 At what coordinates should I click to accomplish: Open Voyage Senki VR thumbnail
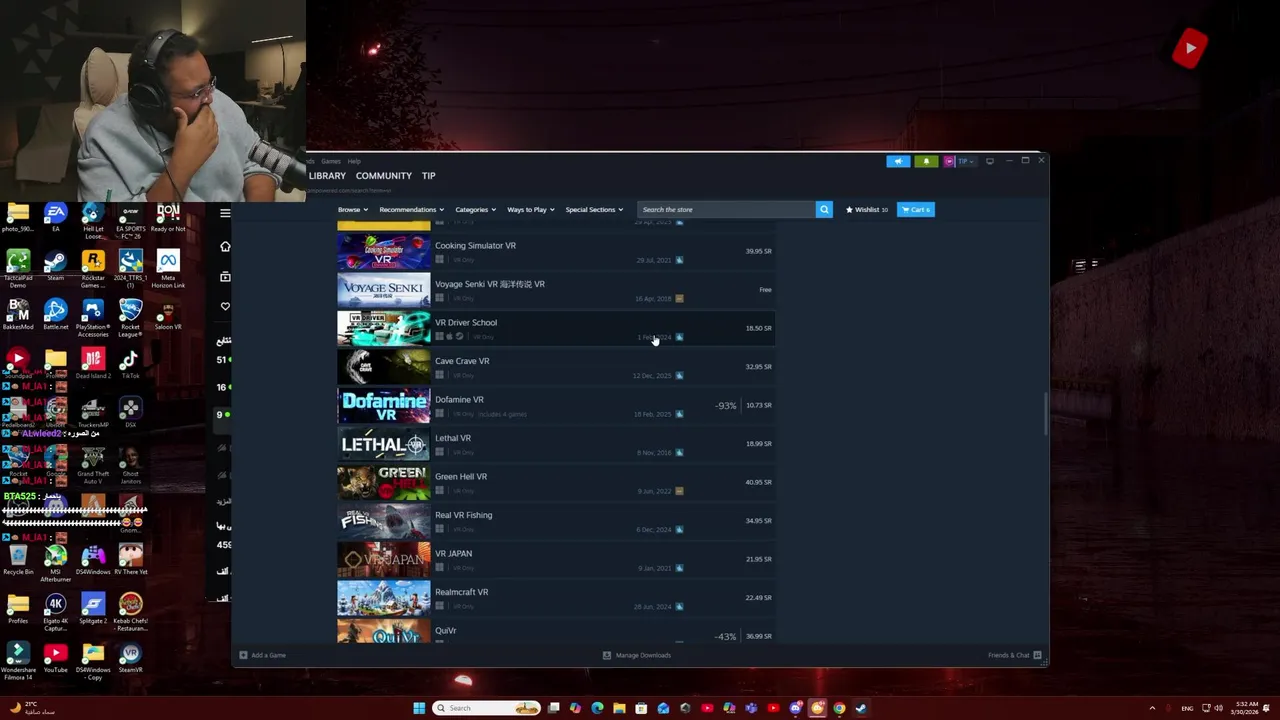point(384,290)
